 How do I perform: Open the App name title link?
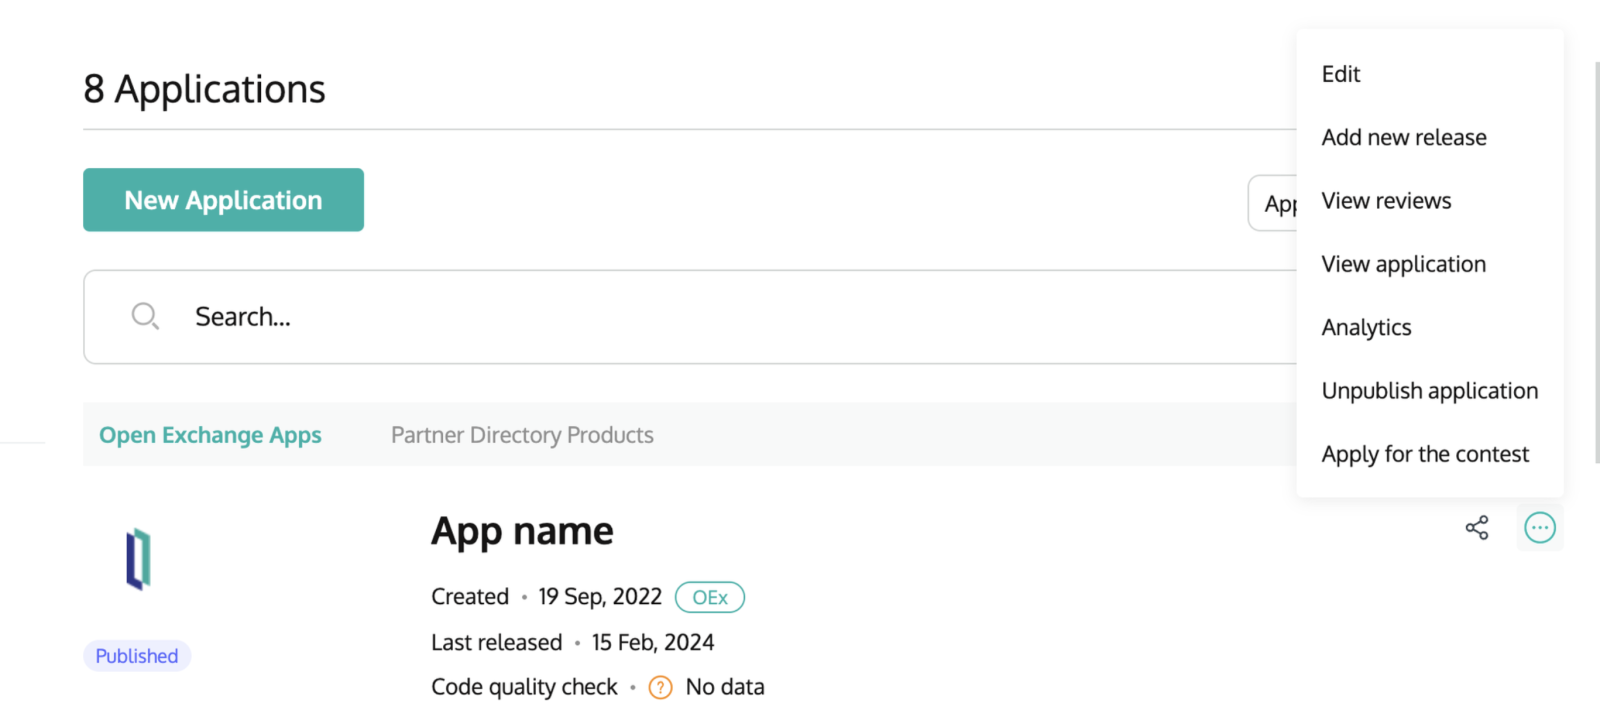522,531
